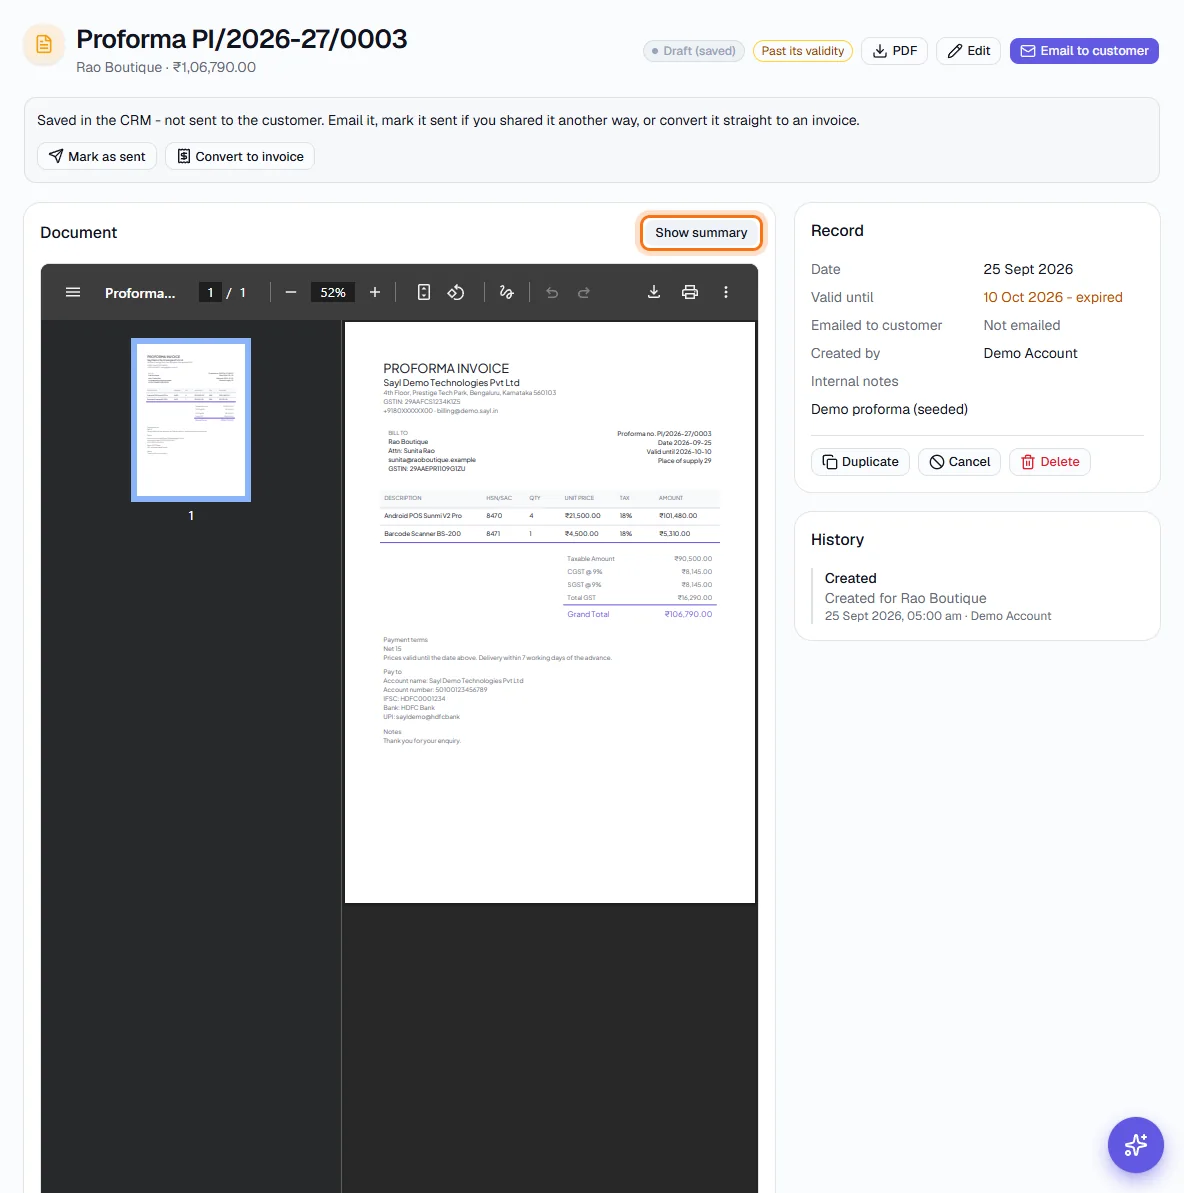
Task: Mark the proforma as sent
Action: (x=97, y=156)
